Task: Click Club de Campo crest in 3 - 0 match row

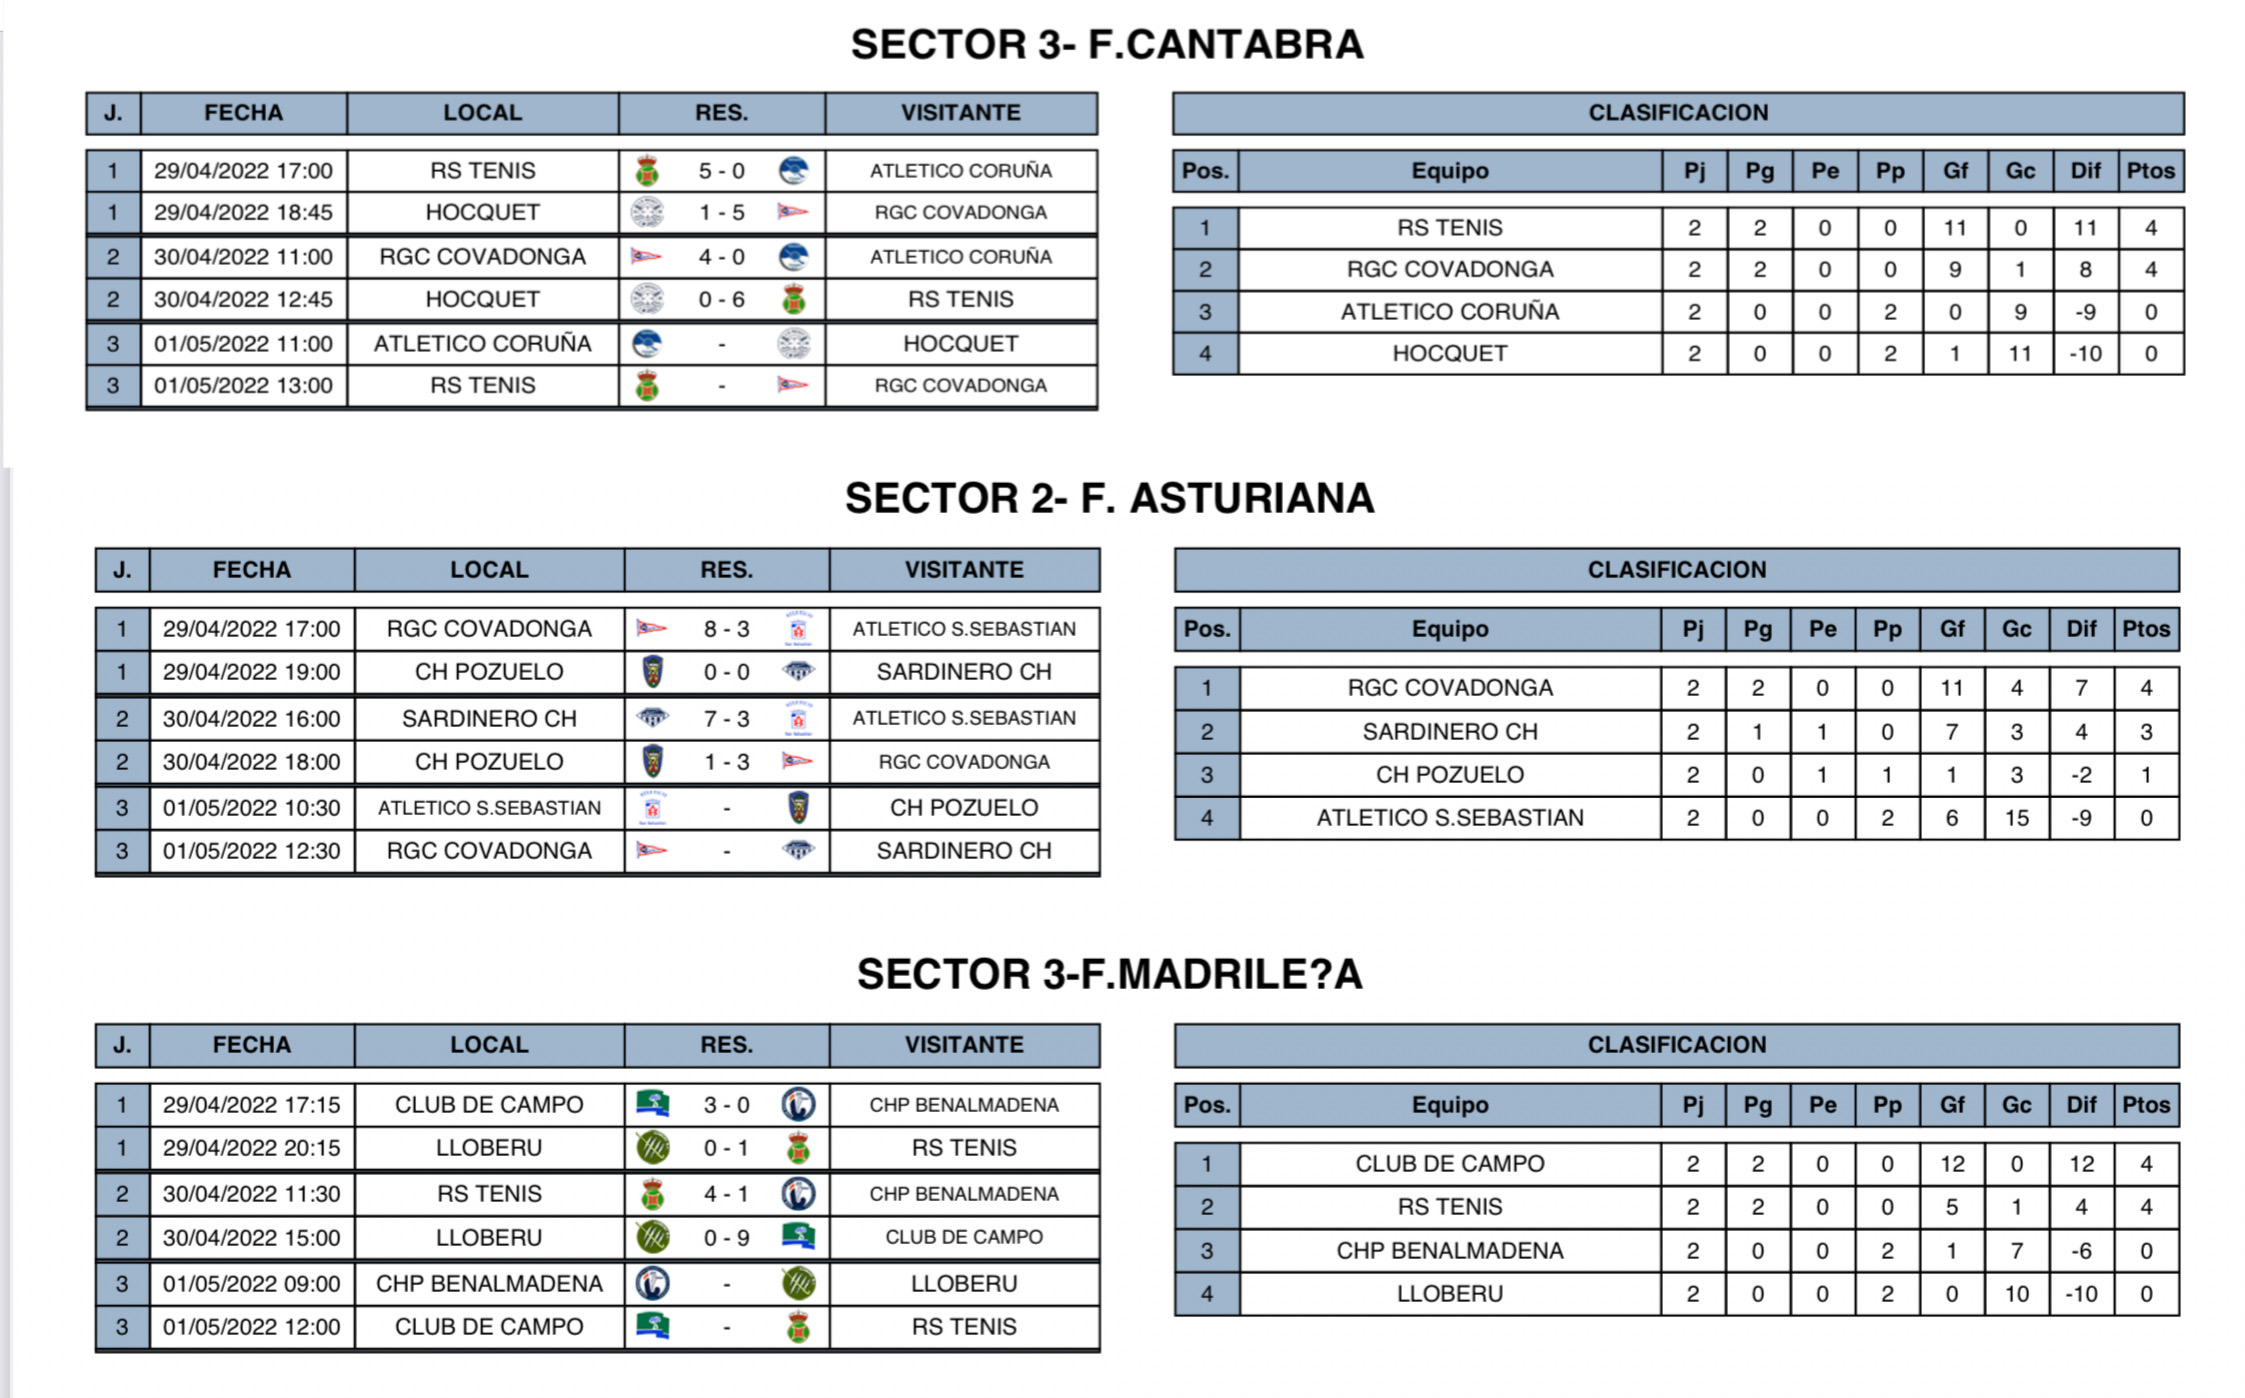Action: pos(652,1105)
